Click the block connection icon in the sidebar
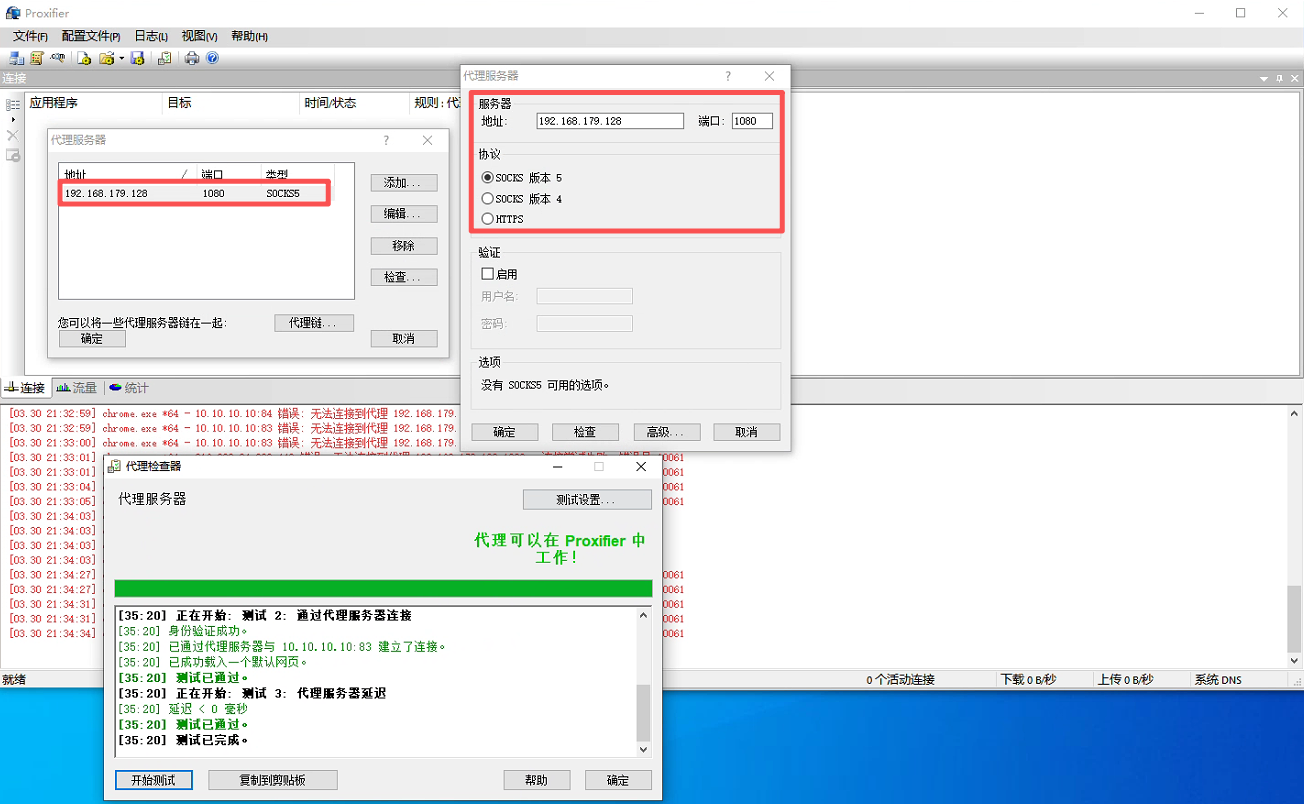Screen dimensions: 1304x804 [x=13, y=155]
